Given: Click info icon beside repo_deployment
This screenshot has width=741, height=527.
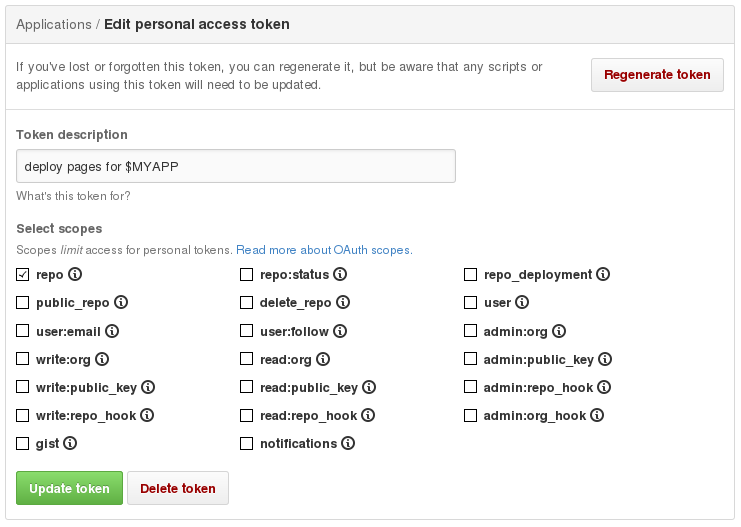Looking at the screenshot, I should coord(603,274).
